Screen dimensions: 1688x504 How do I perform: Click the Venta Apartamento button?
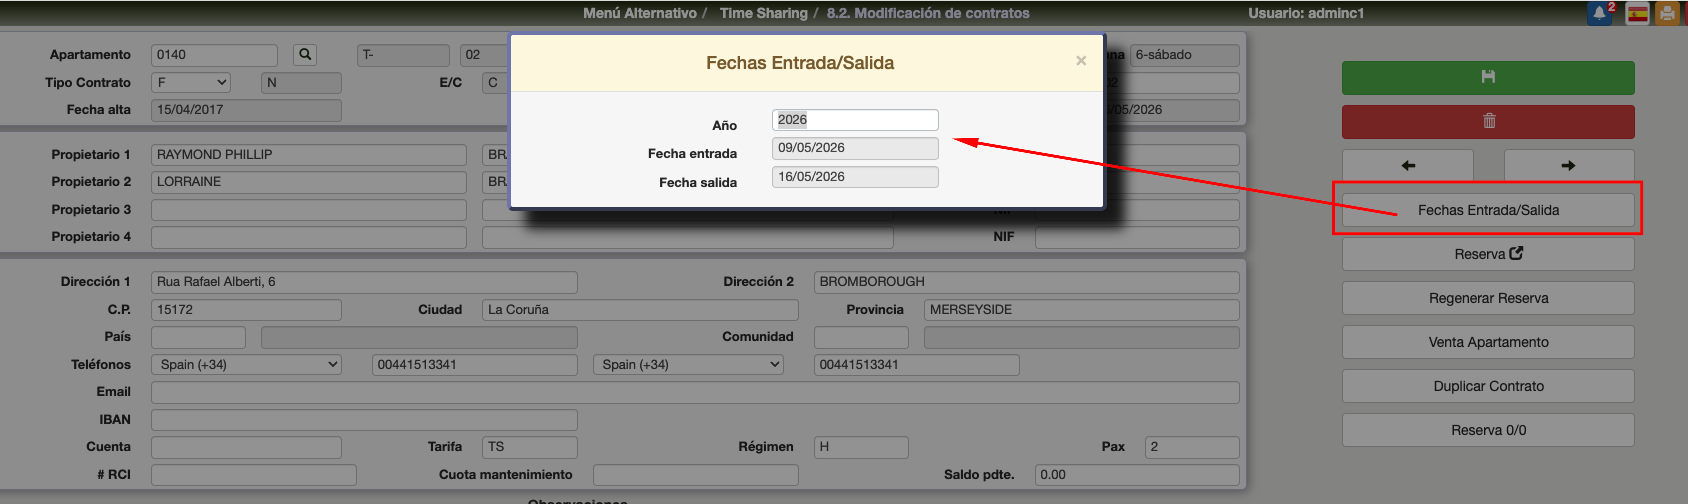1487,342
